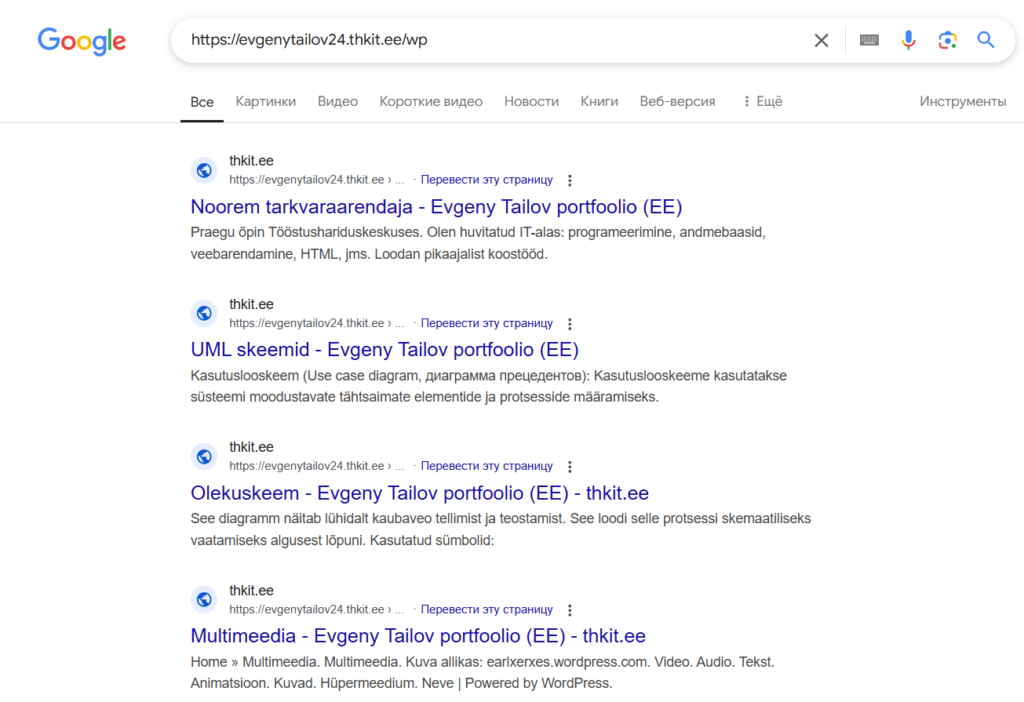Open the UML skeemid result link
Image resolution: width=1024 pixels, height=702 pixels.
click(384, 350)
